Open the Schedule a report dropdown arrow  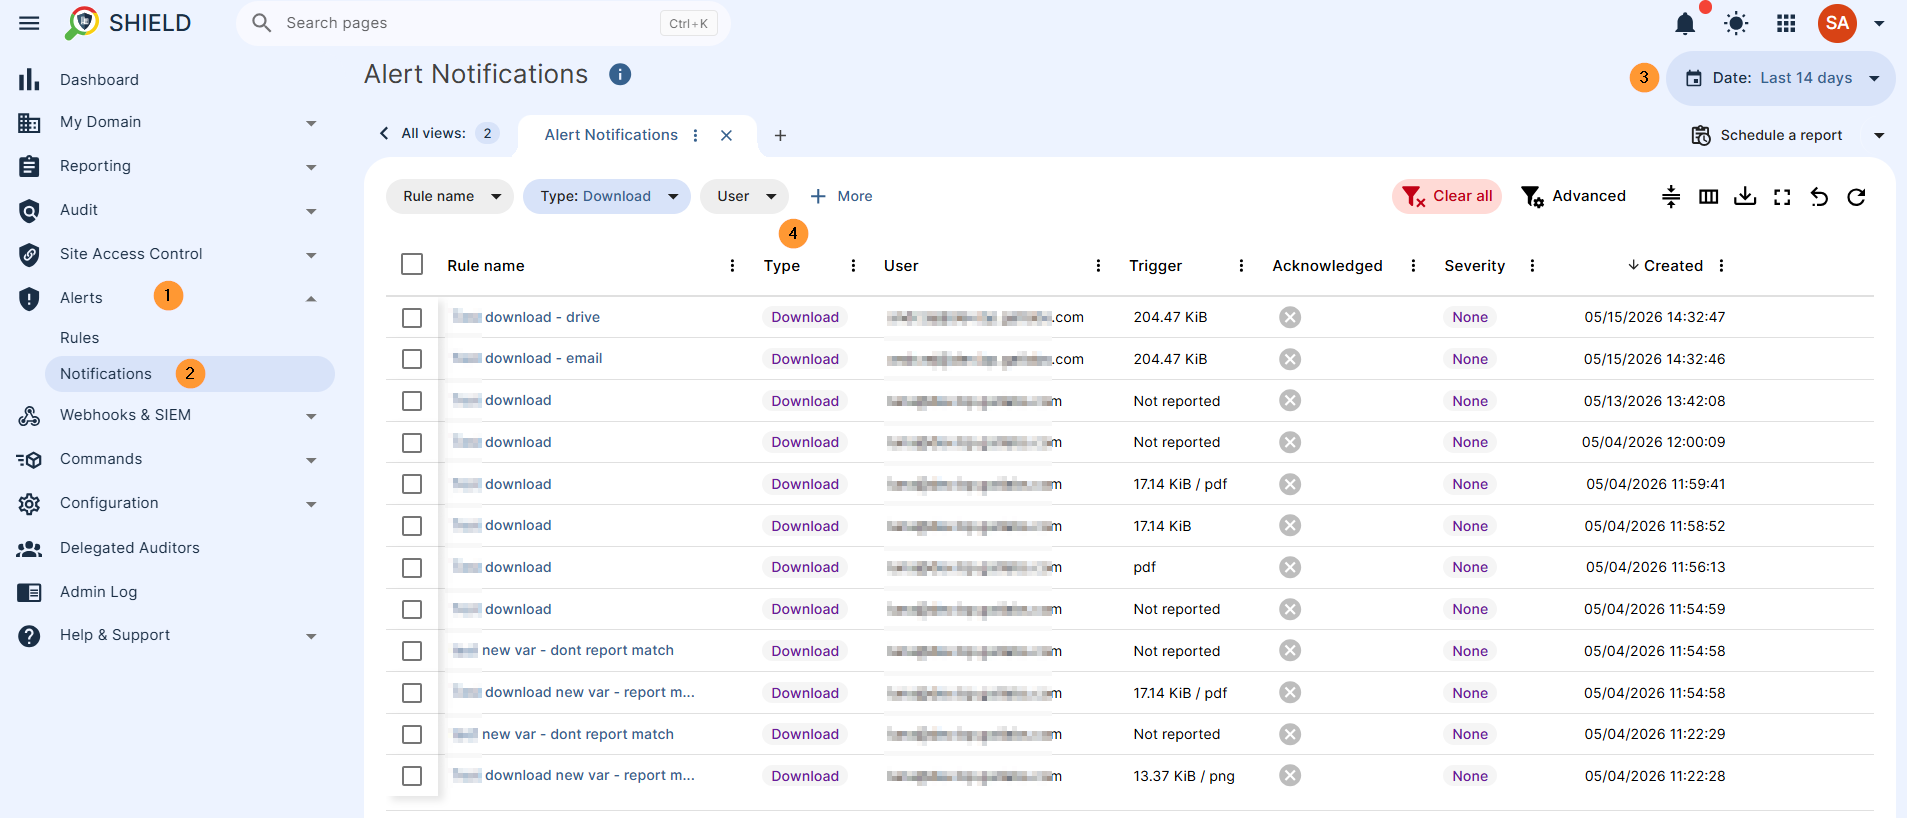1879,136
